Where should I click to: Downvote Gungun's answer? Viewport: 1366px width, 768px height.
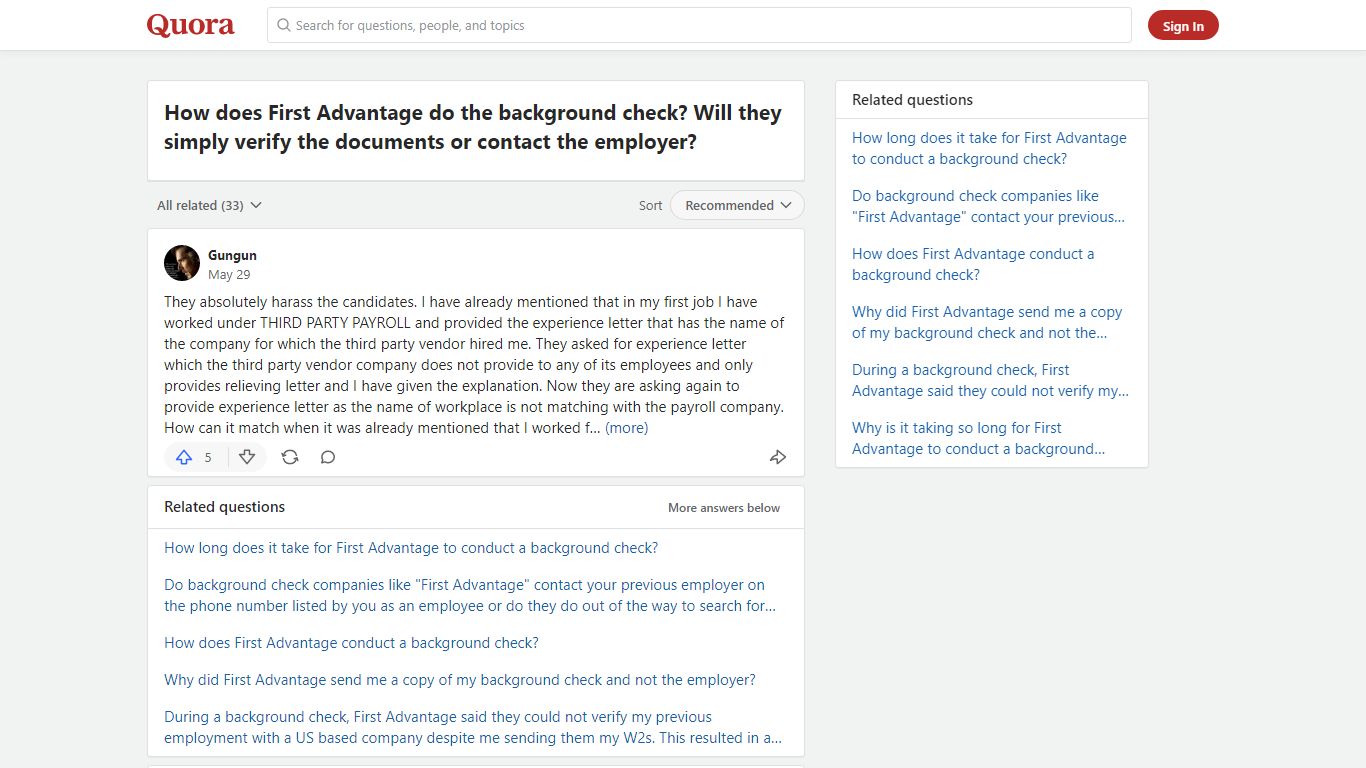point(247,457)
